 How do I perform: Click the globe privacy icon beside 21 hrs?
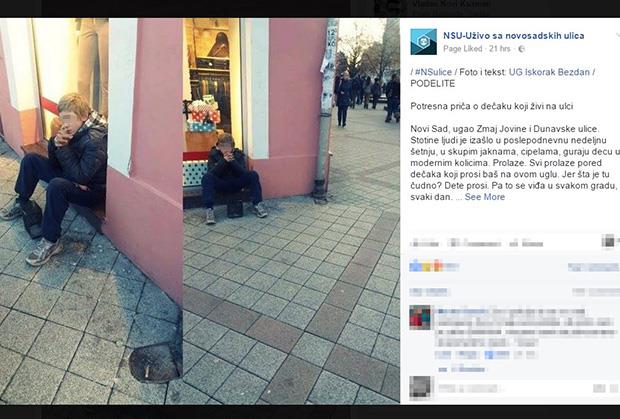tap(521, 49)
